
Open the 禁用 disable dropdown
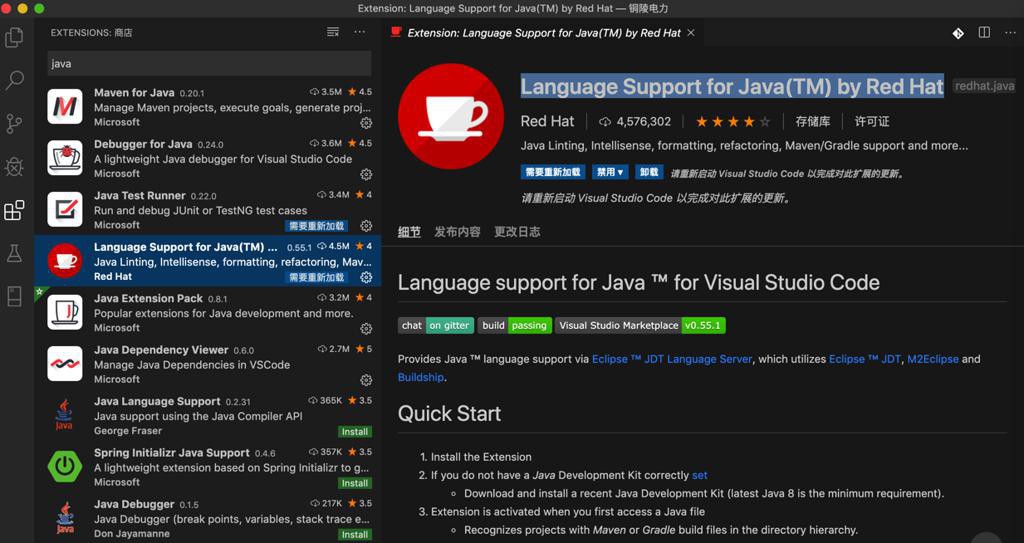point(610,173)
